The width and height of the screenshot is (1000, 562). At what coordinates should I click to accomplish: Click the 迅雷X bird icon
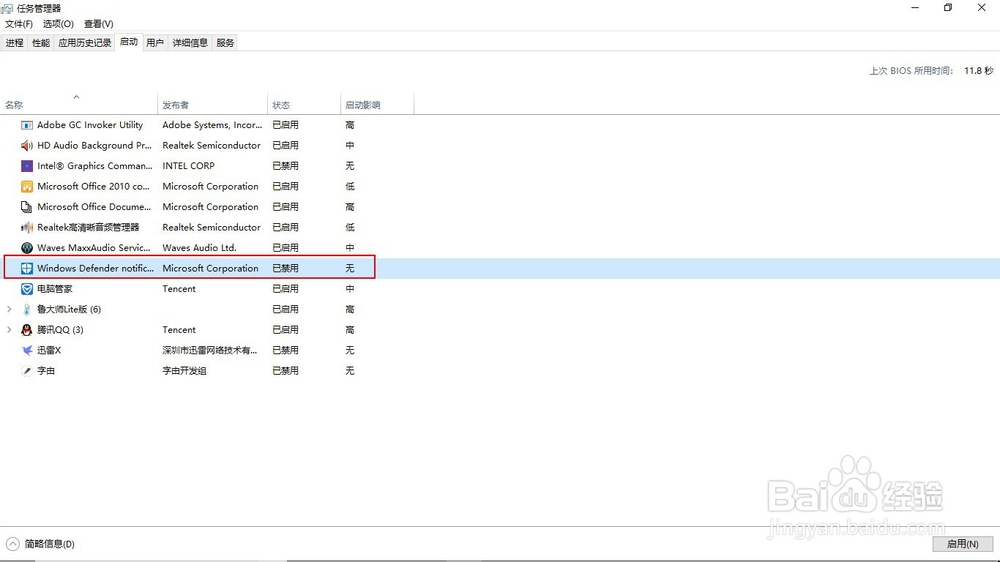point(27,350)
